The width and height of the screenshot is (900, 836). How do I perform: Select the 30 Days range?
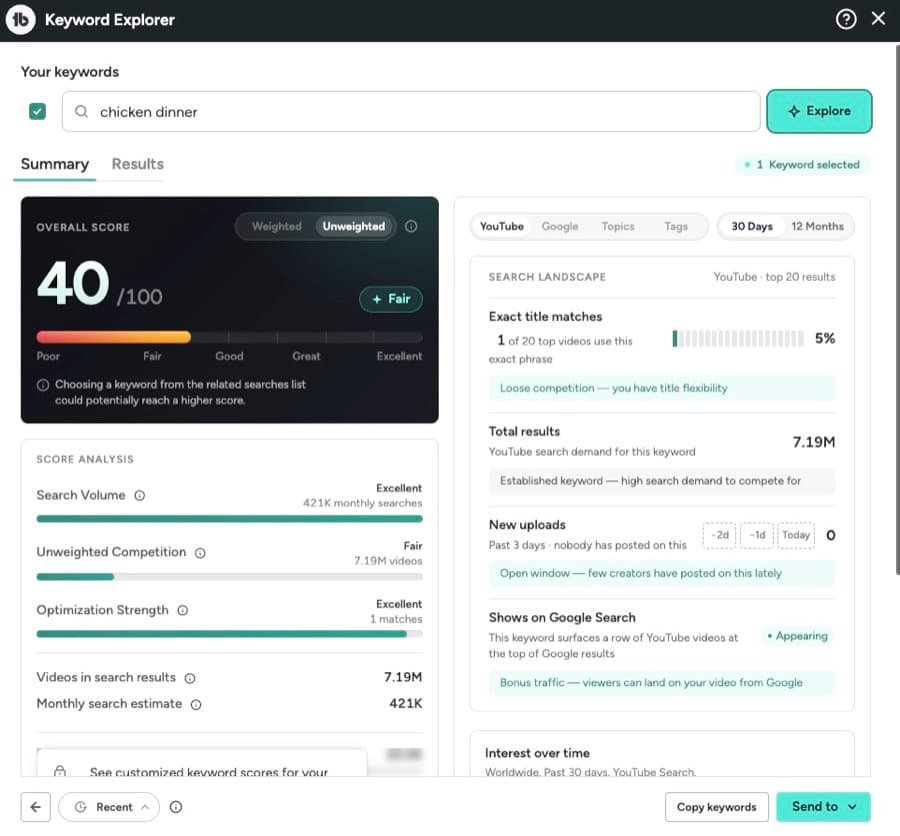pyautogui.click(x=752, y=226)
